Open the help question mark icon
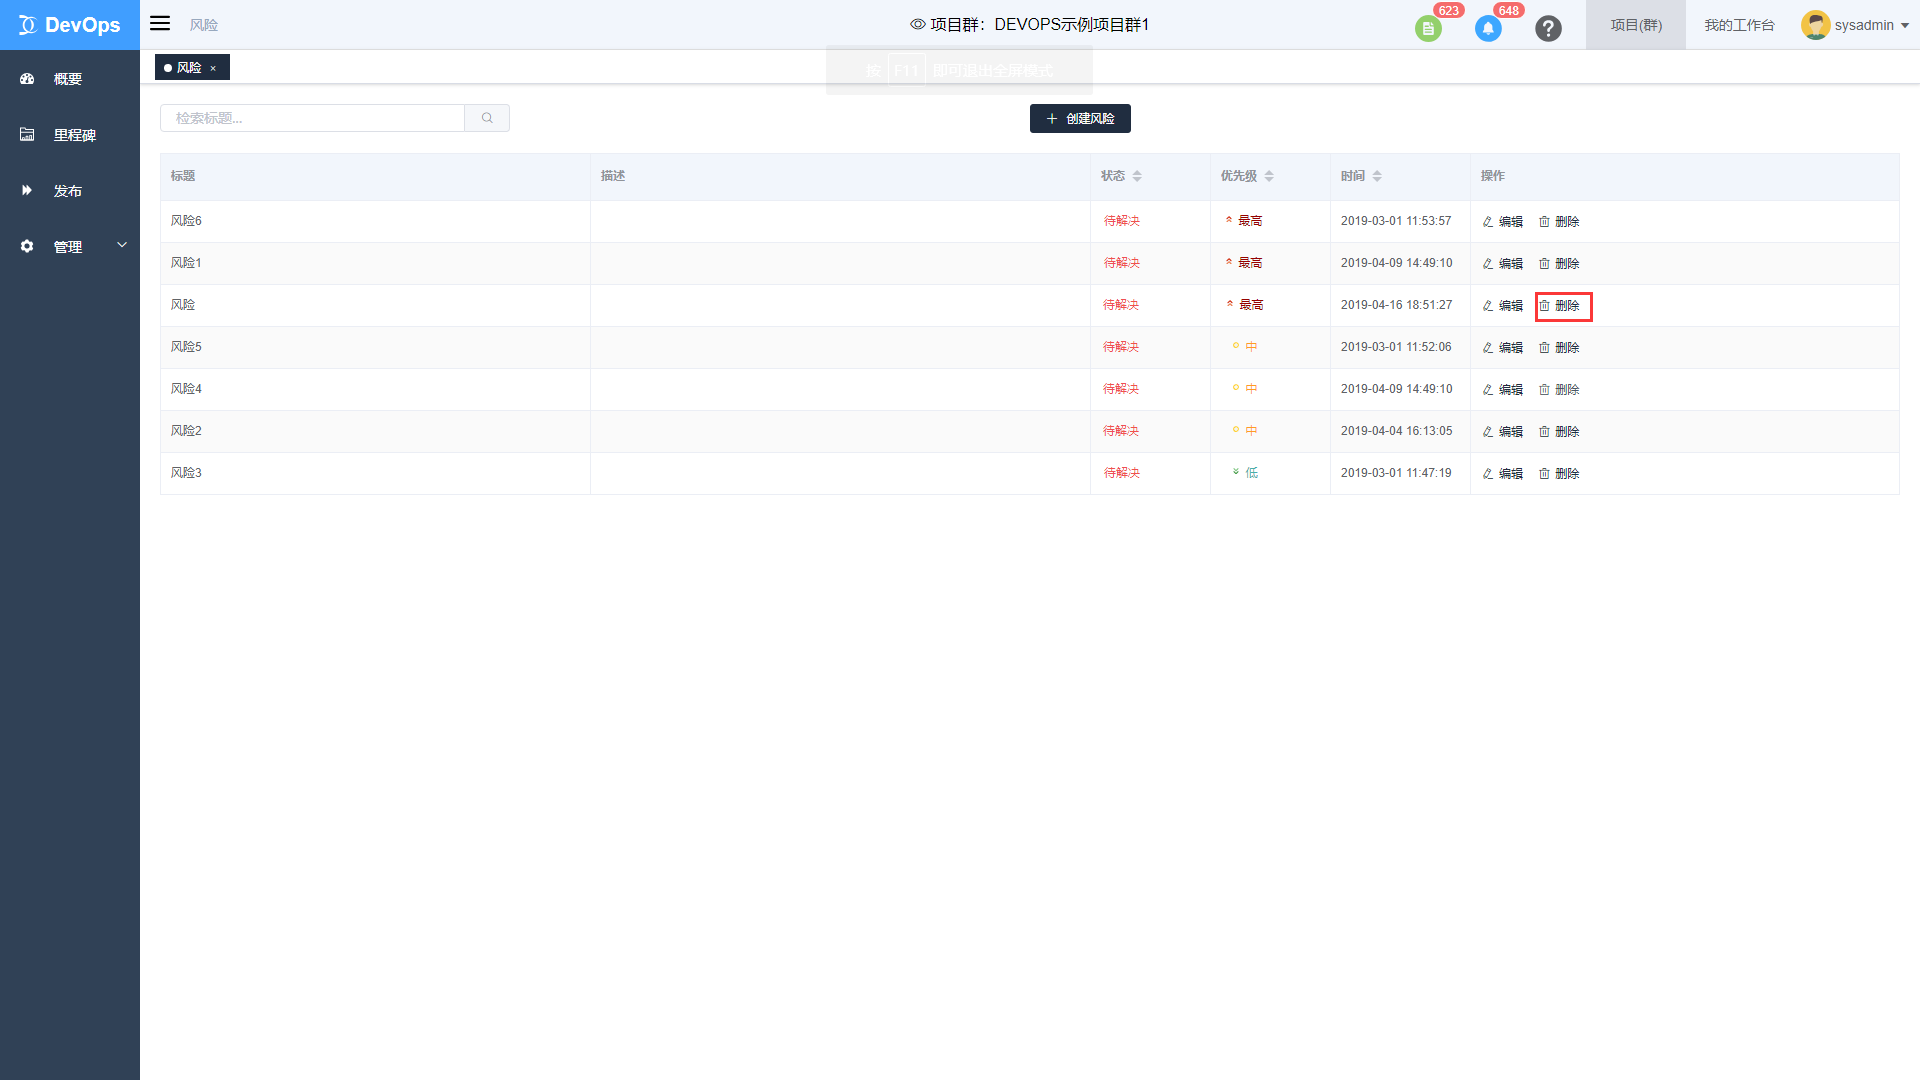Screen dimensions: 1920x1080 pos(1548,29)
